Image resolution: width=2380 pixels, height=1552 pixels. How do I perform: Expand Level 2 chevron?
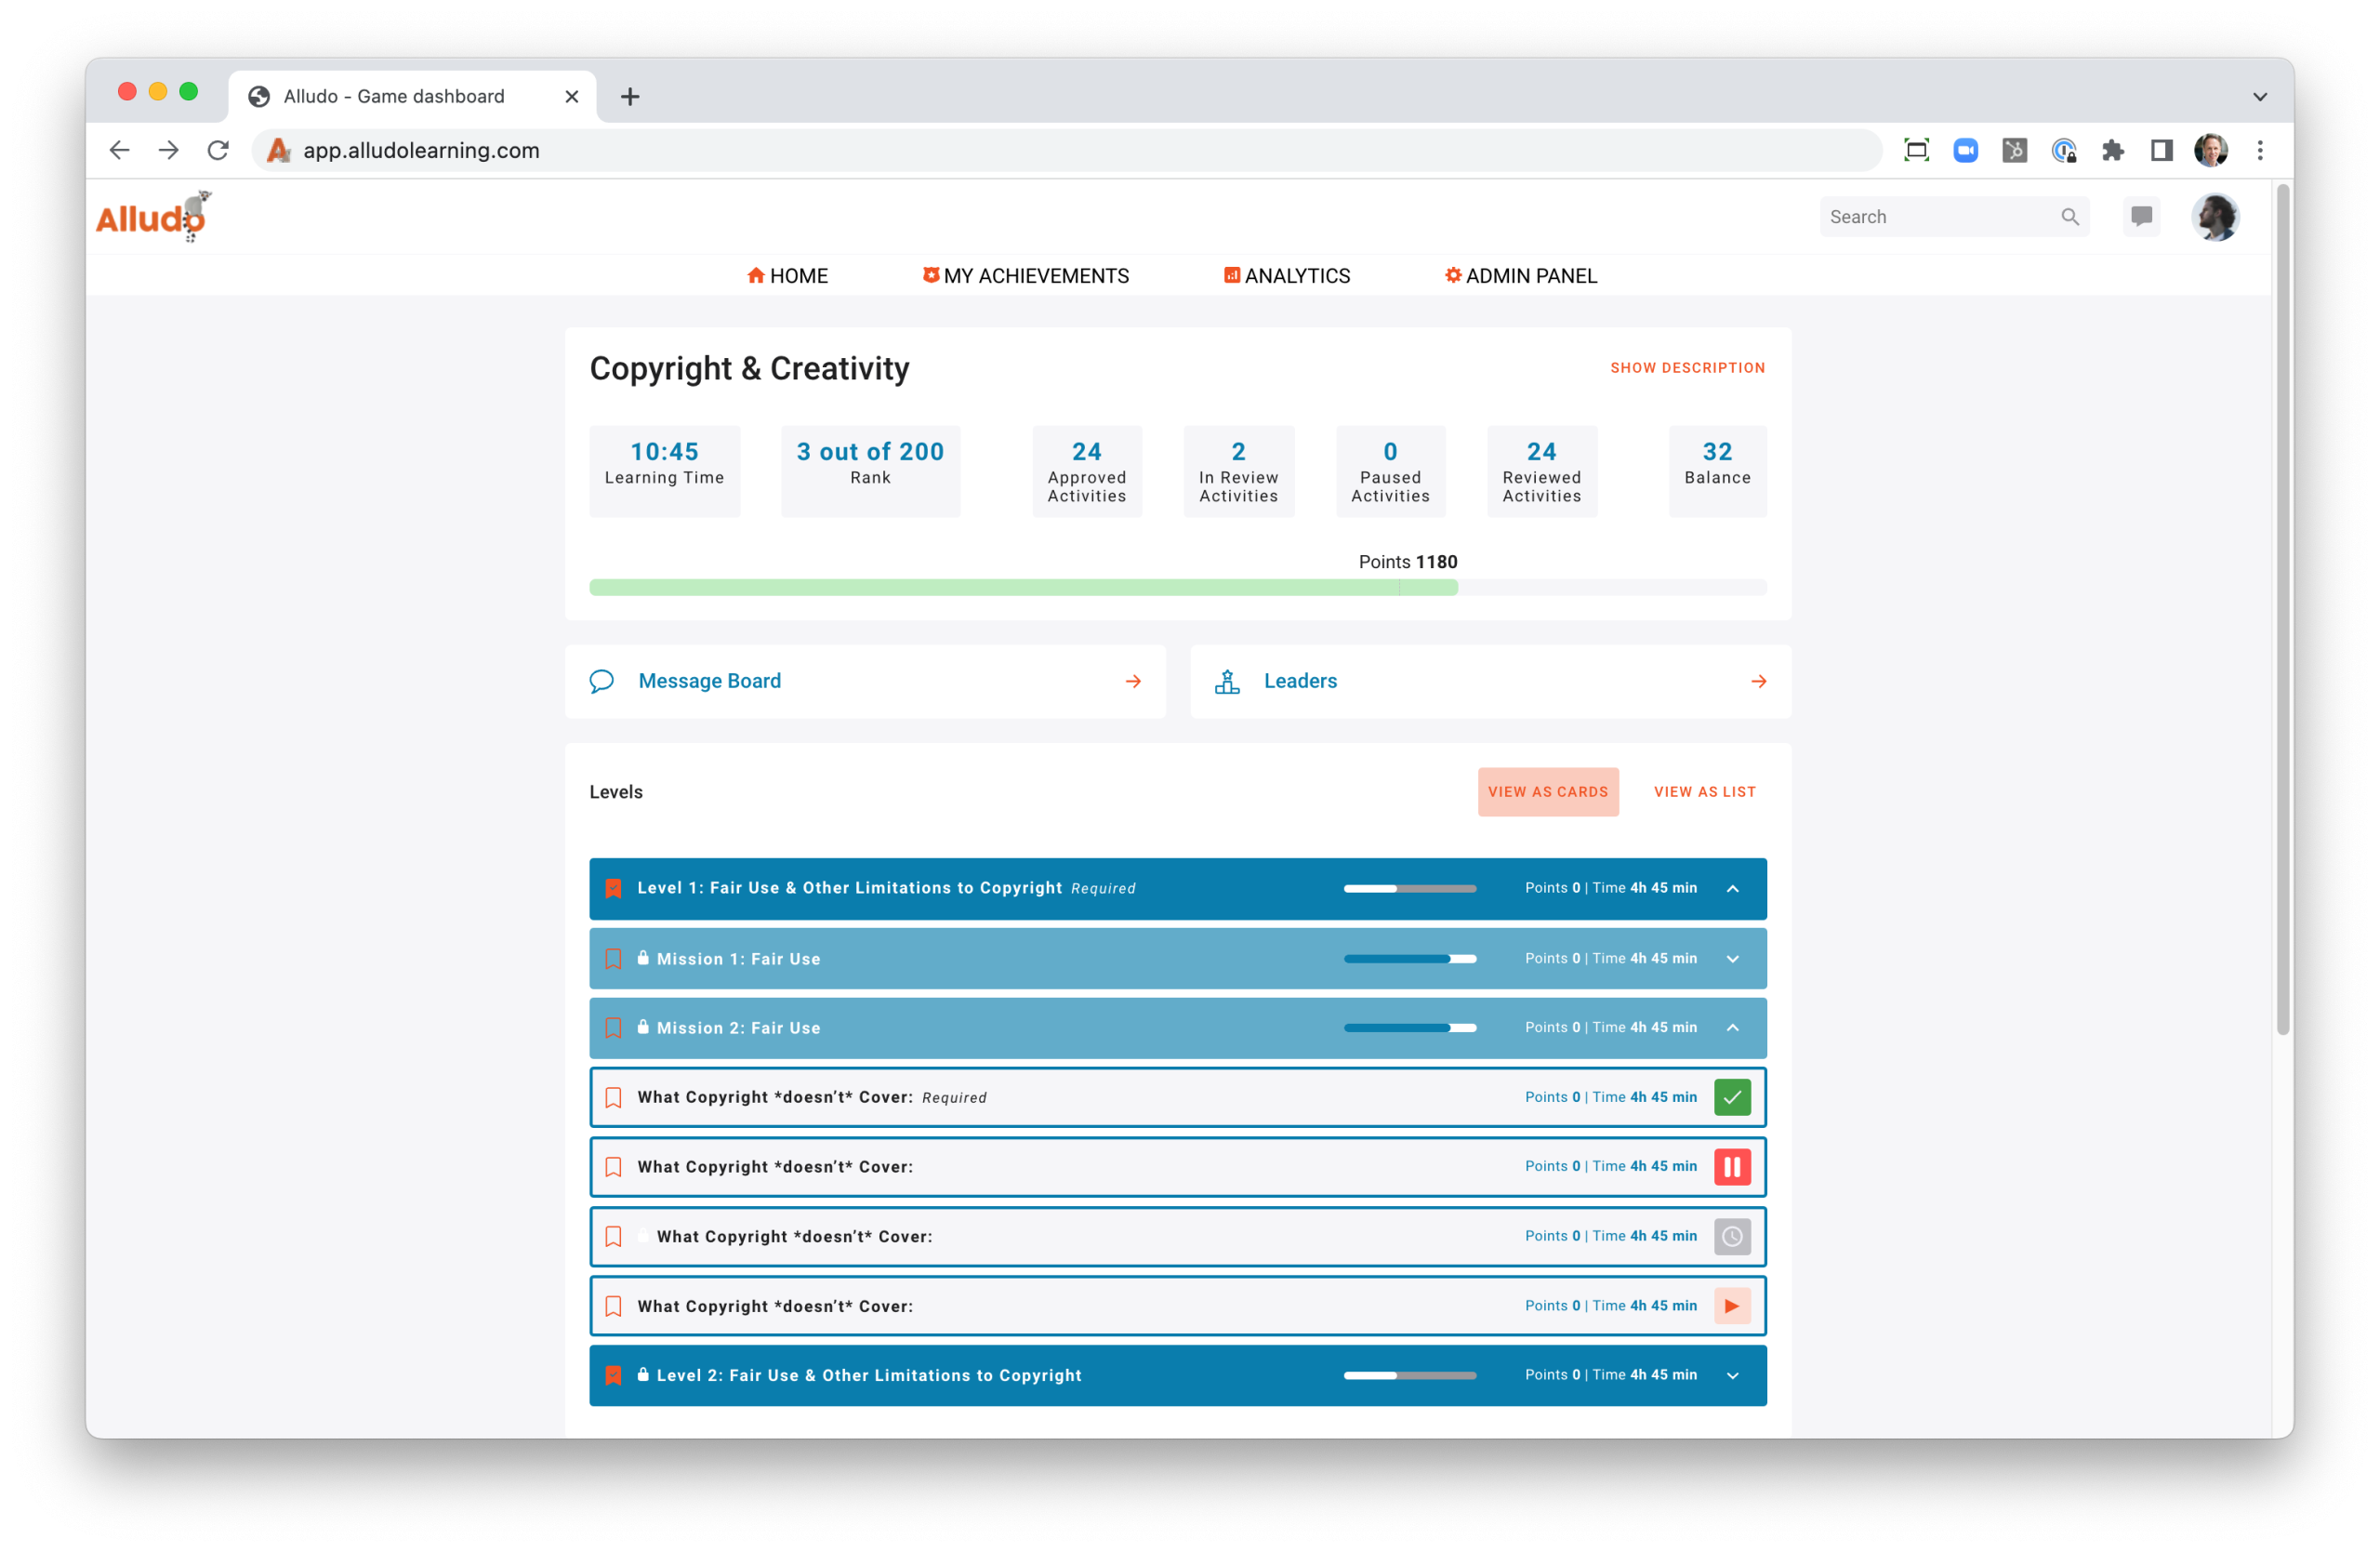[x=1732, y=1375]
